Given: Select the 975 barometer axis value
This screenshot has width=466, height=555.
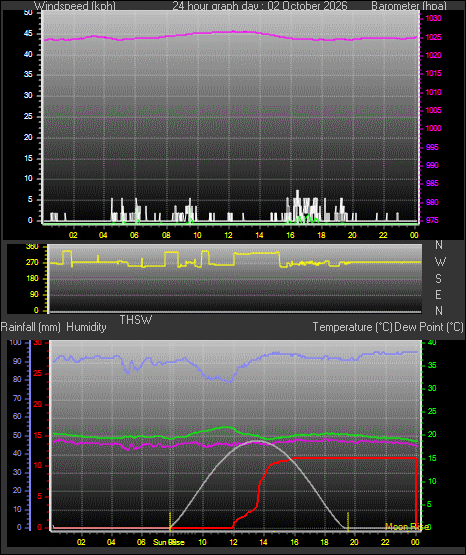Looking at the screenshot, I should [x=432, y=220].
